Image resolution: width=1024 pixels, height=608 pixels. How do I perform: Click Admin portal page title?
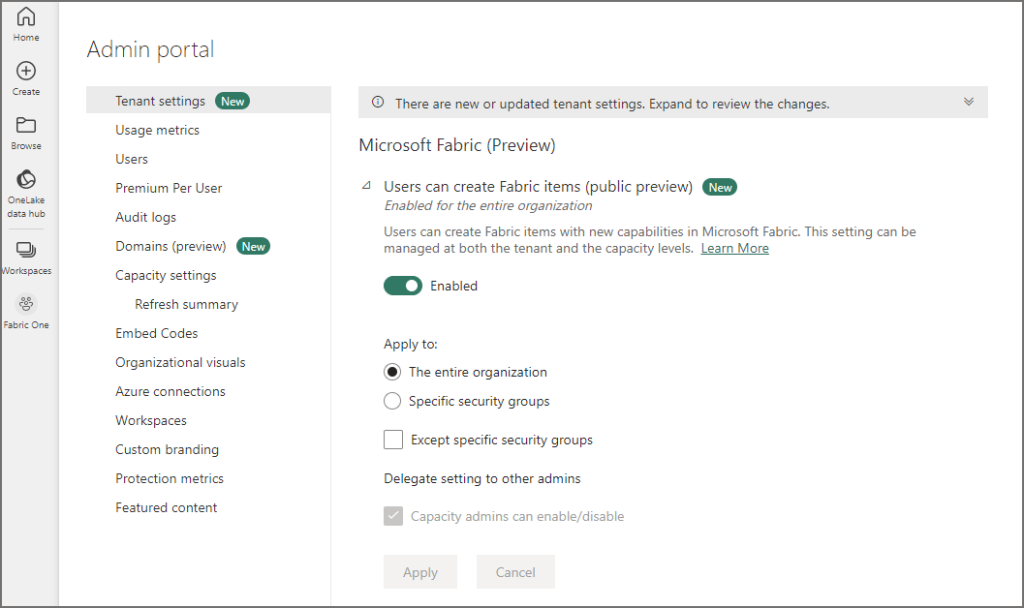(x=150, y=49)
